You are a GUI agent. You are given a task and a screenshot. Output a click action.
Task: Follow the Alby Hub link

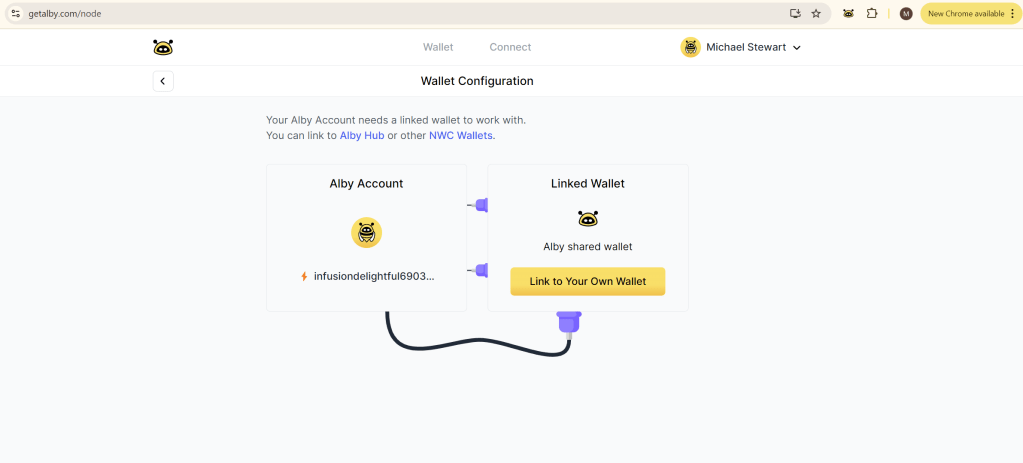tap(362, 135)
